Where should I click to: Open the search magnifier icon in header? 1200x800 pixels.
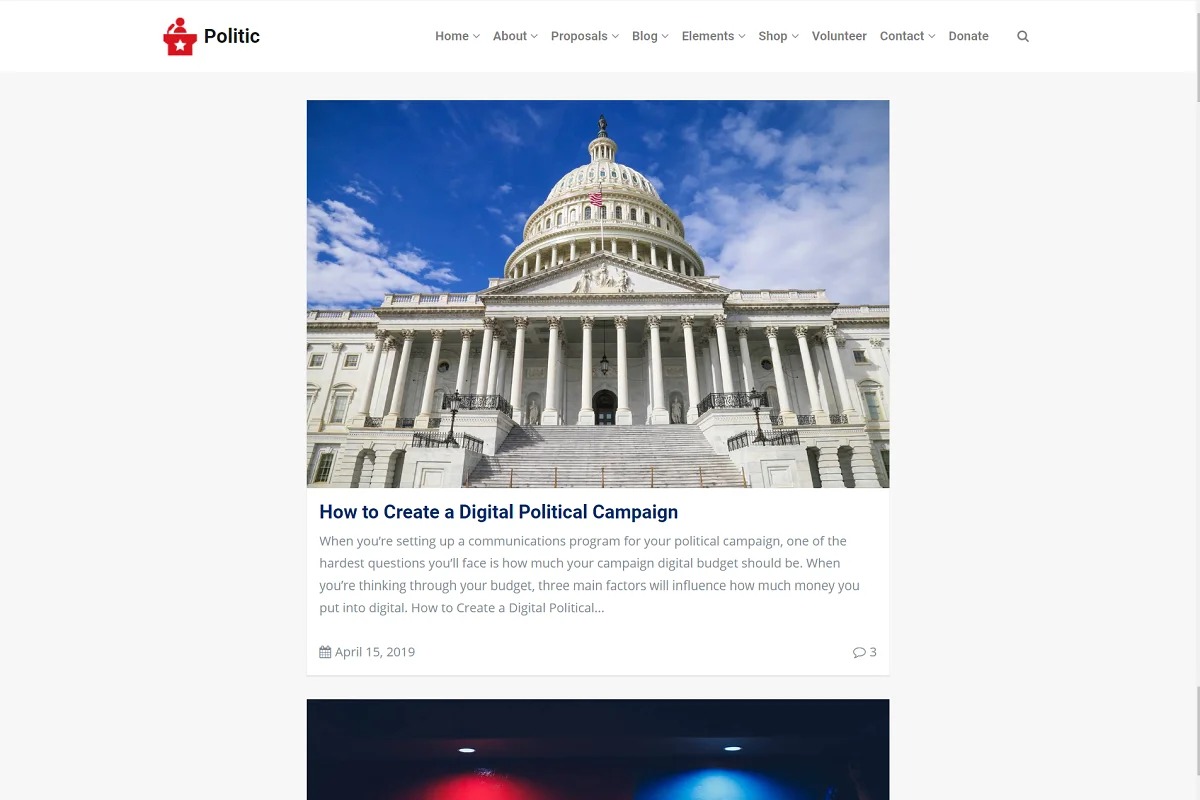pyautogui.click(x=1023, y=36)
